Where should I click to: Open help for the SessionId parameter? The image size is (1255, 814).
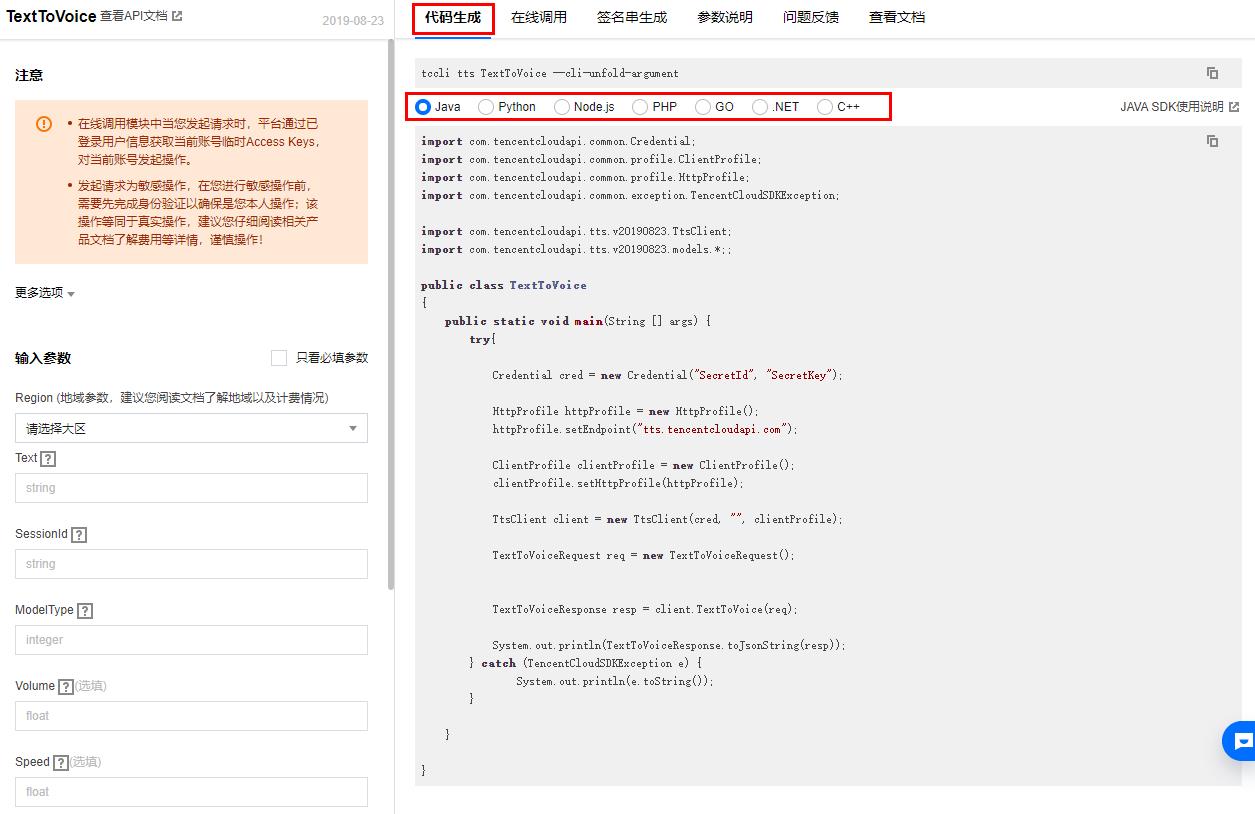(79, 535)
